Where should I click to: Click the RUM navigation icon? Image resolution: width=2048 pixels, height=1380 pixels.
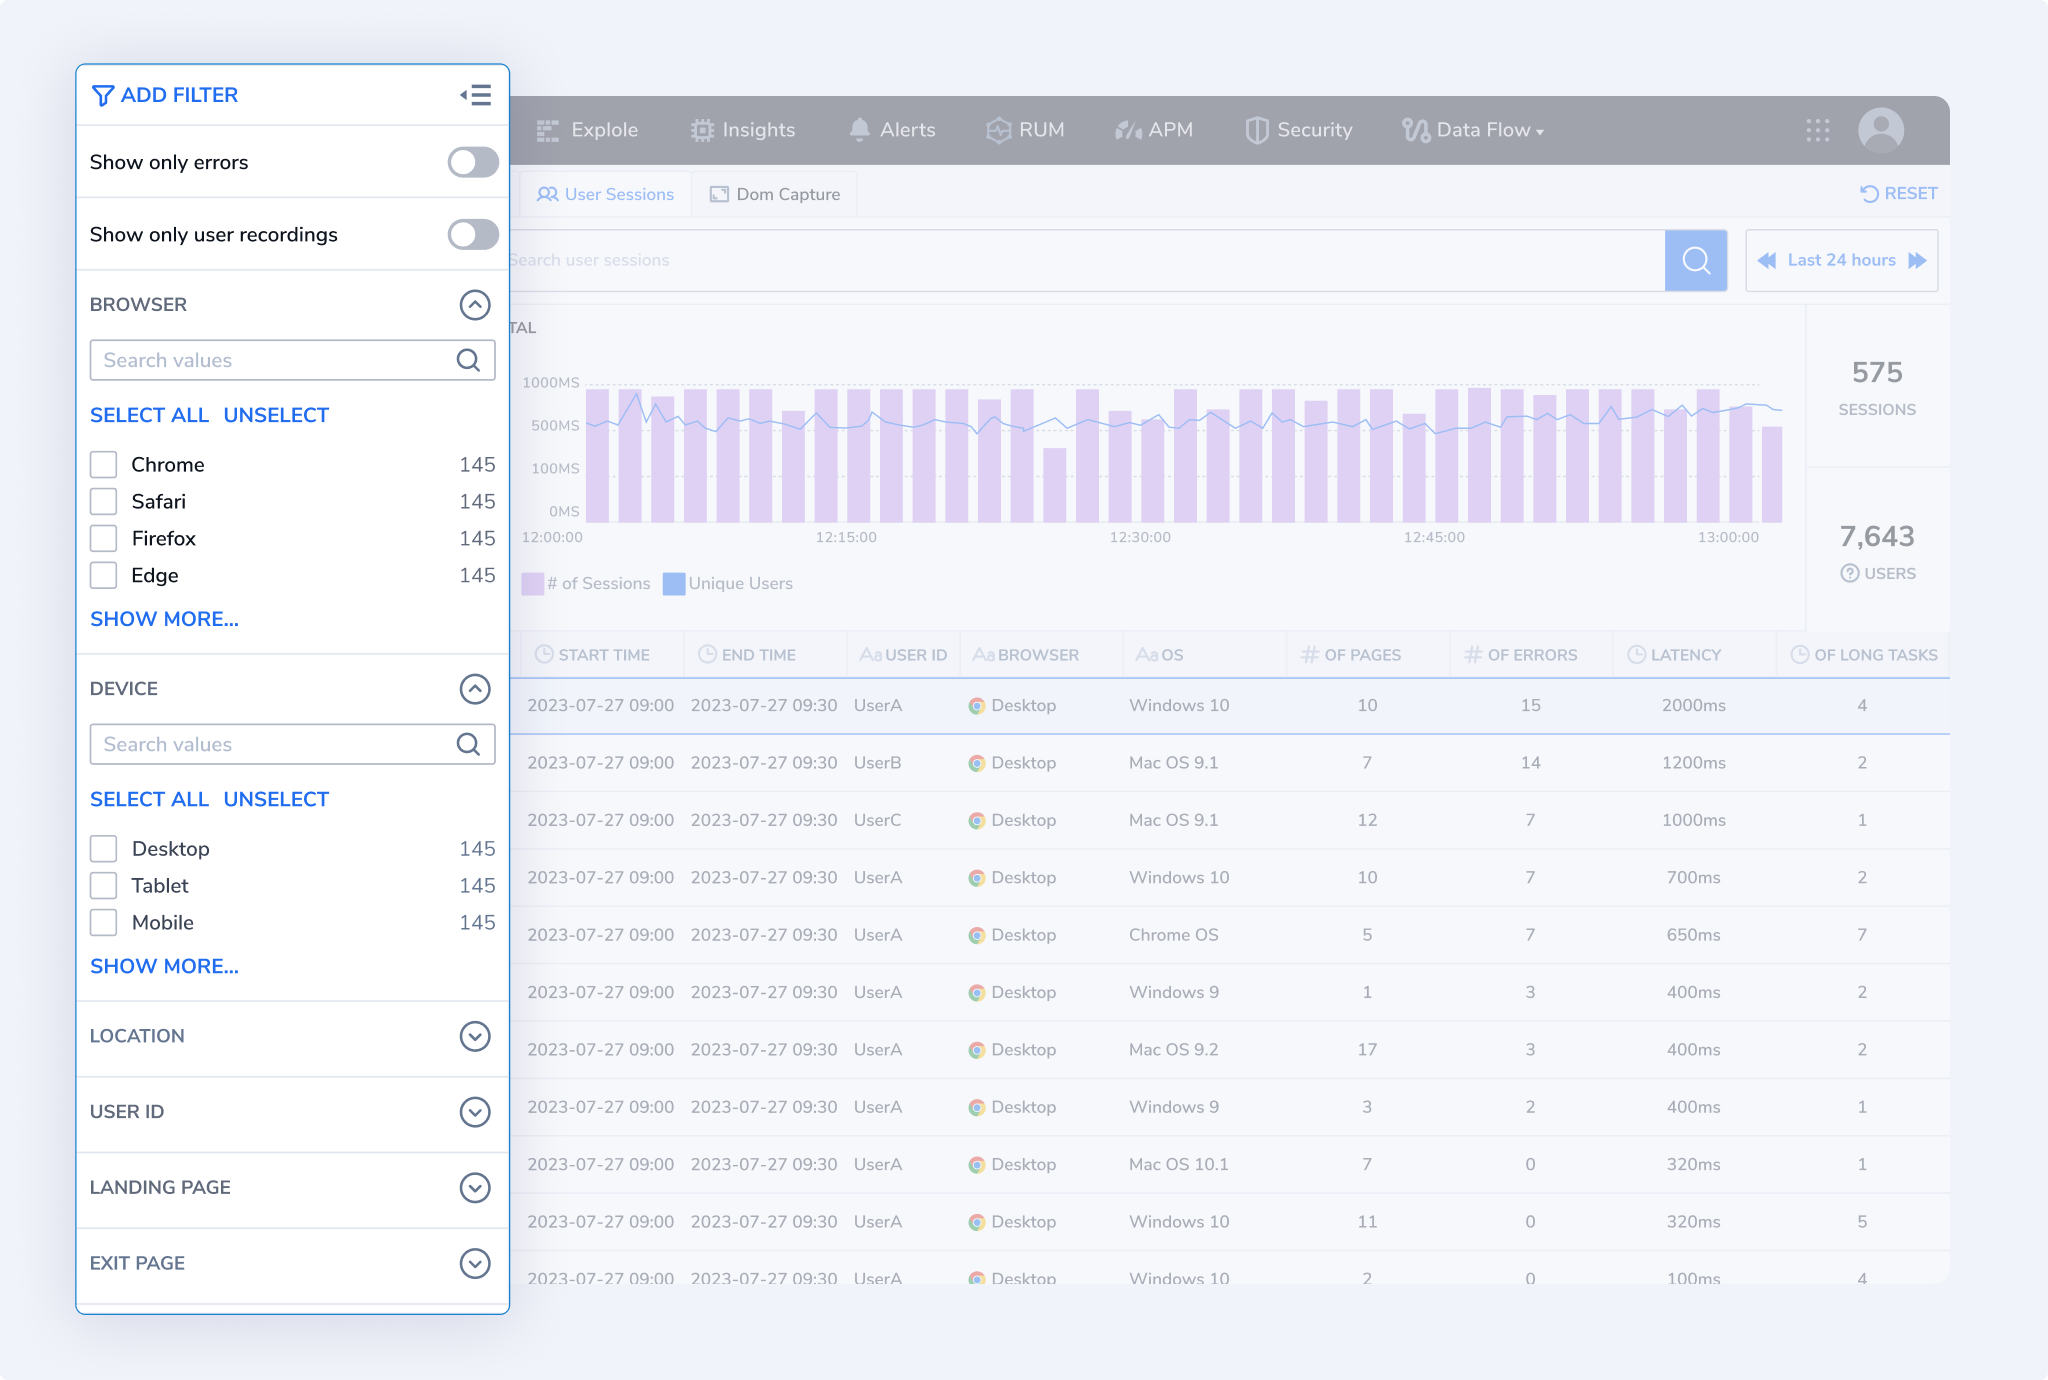[999, 130]
